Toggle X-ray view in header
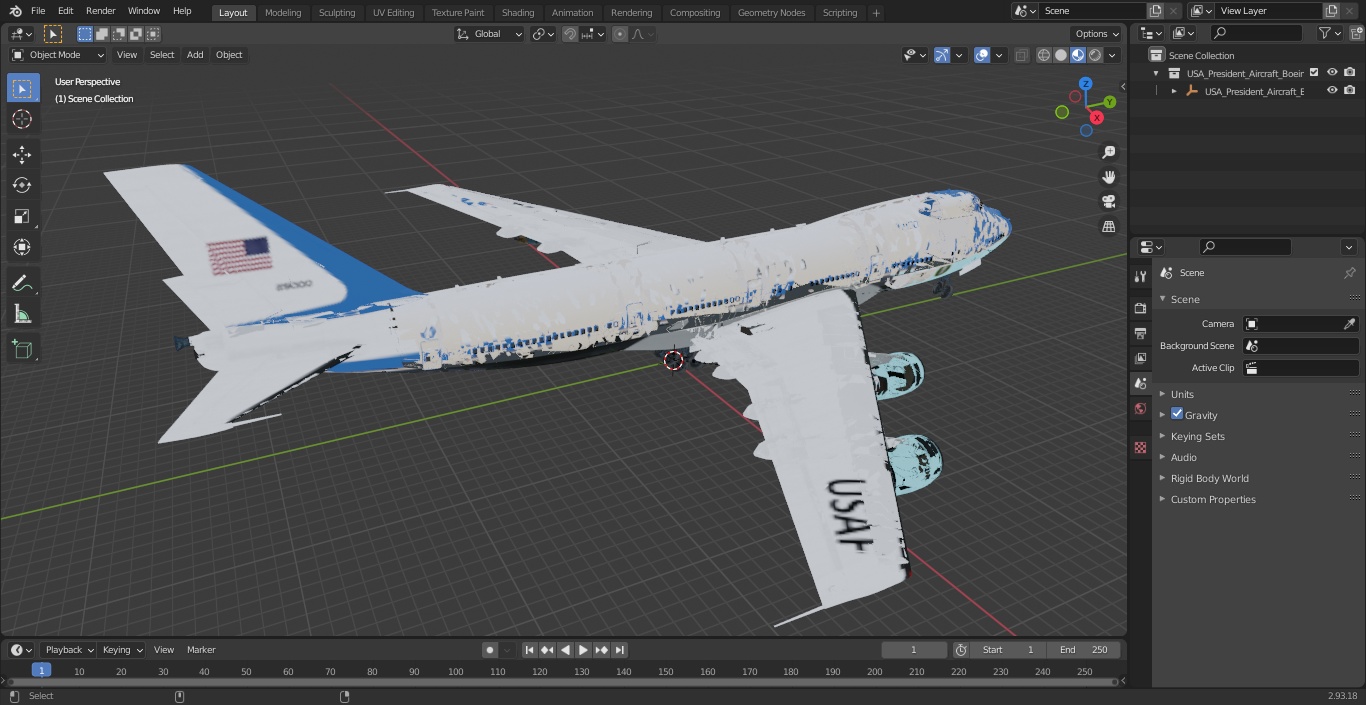 point(1021,55)
